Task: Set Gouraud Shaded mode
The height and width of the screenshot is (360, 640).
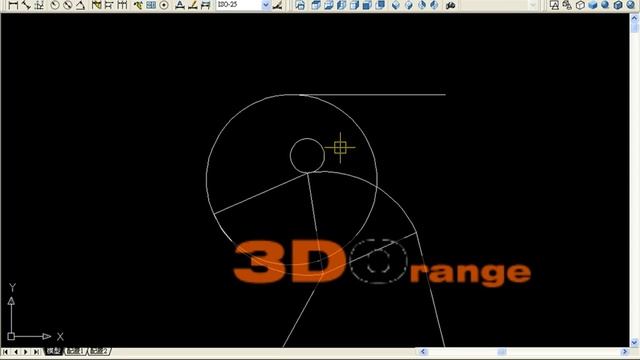Action: [606, 5]
